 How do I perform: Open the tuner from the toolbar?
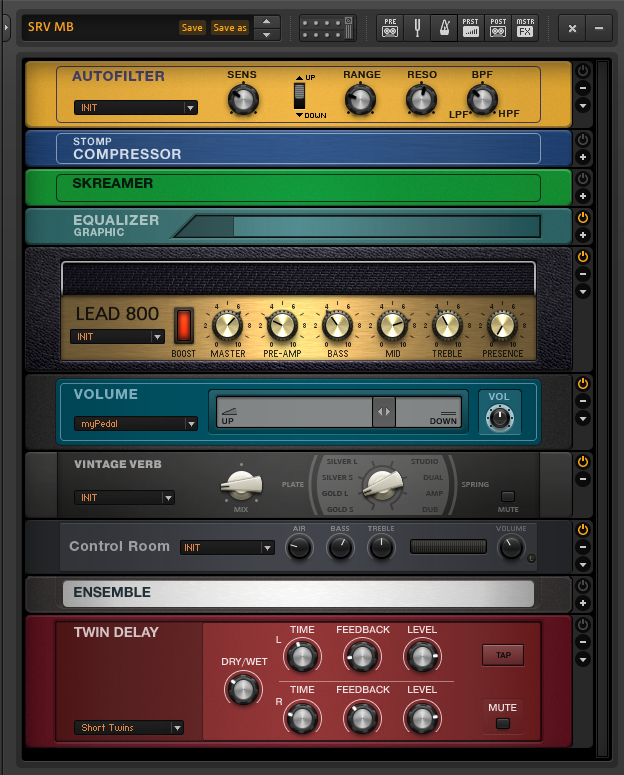[x=417, y=28]
